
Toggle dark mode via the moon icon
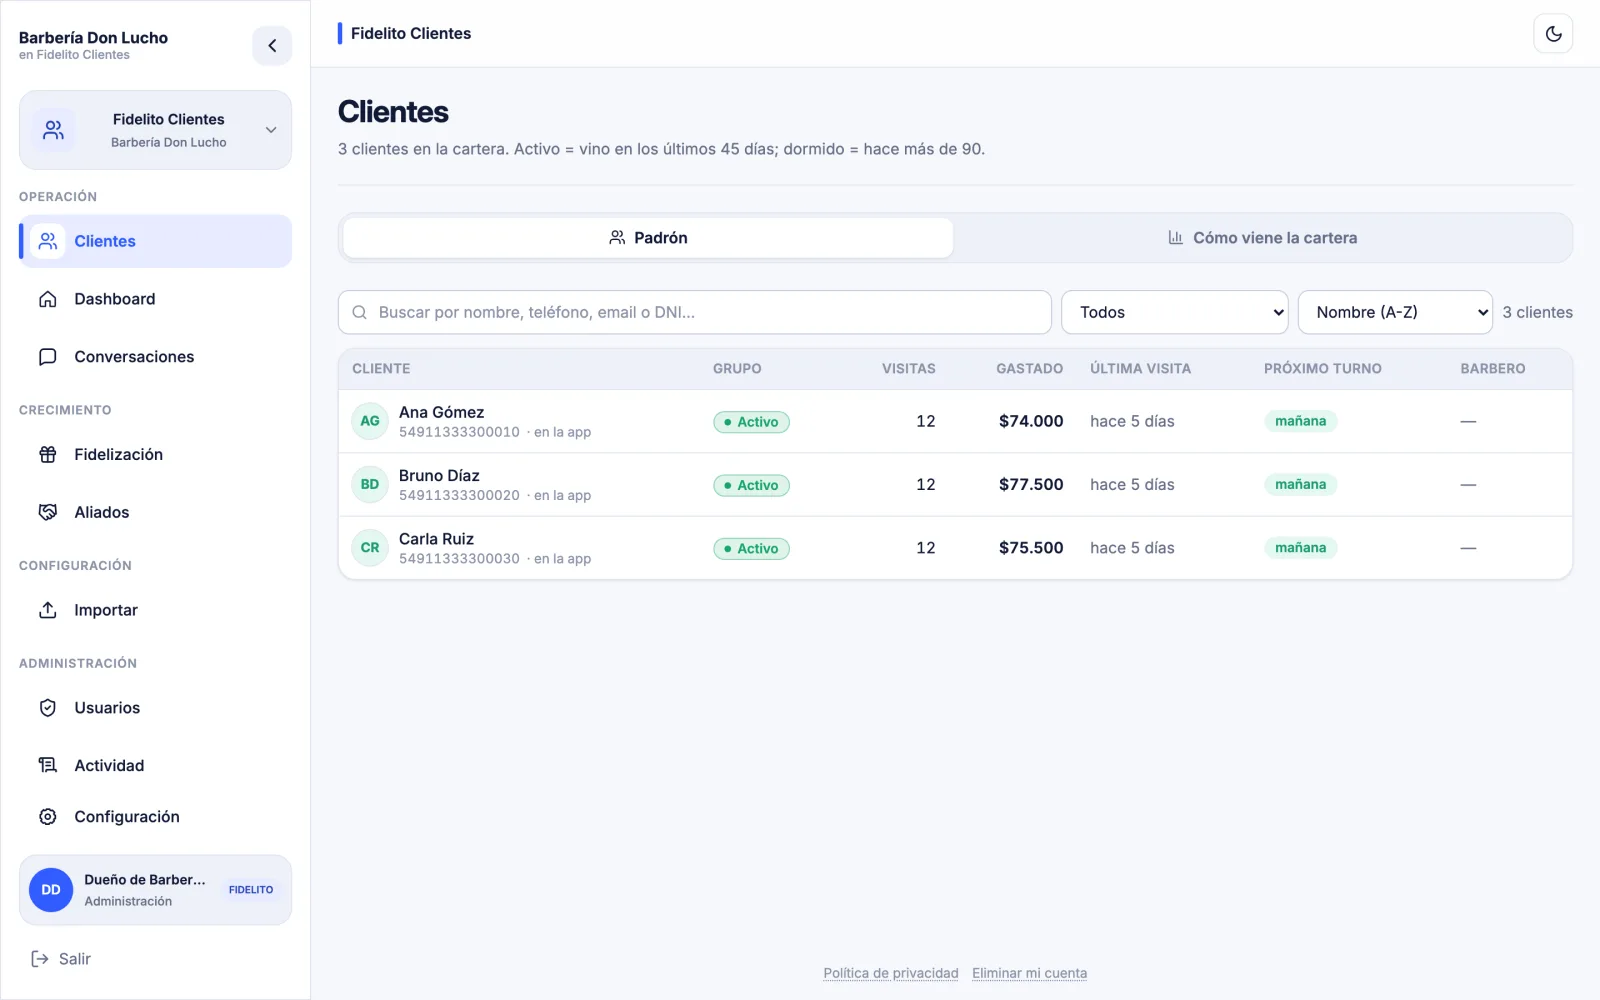pos(1553,34)
